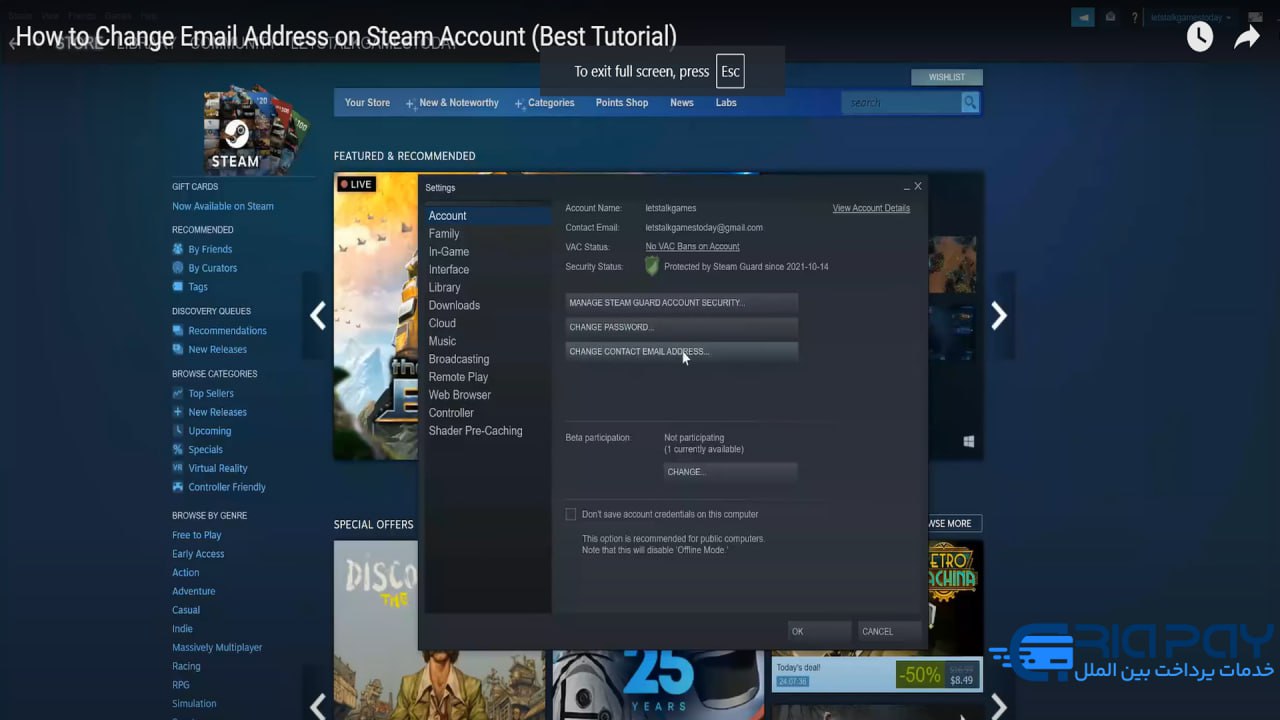
Task: Select Remote Play in Settings list
Action: (488, 378)
